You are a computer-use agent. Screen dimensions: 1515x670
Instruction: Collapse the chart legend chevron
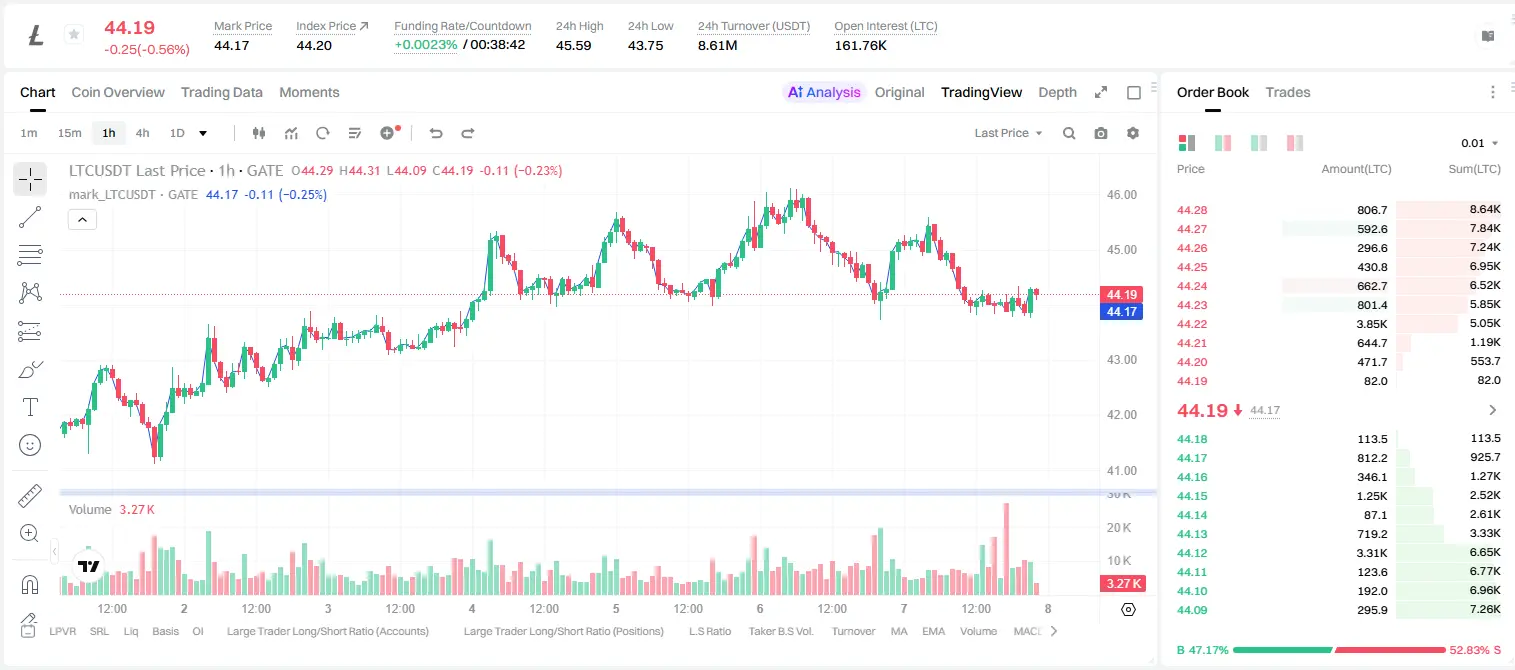point(82,220)
